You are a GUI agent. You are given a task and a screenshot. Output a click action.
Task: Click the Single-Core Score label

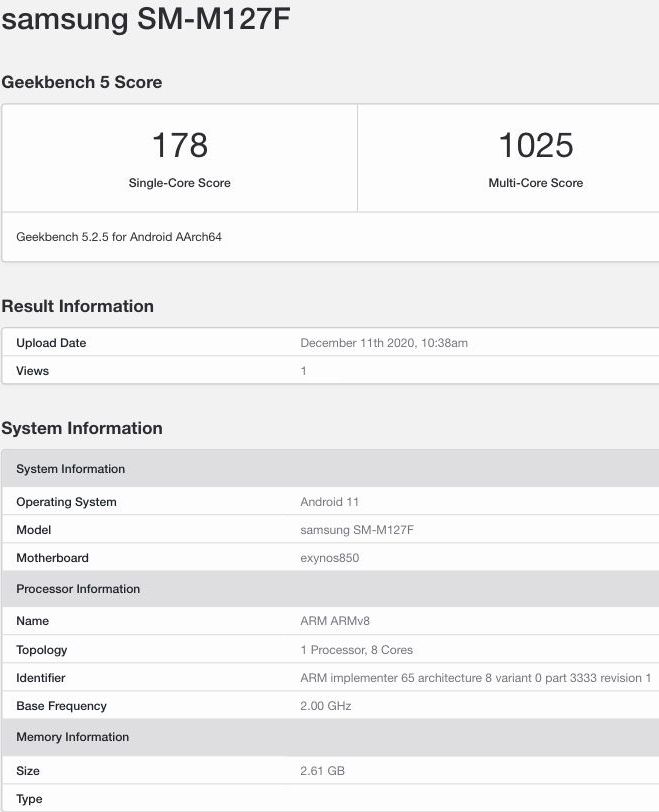180,183
